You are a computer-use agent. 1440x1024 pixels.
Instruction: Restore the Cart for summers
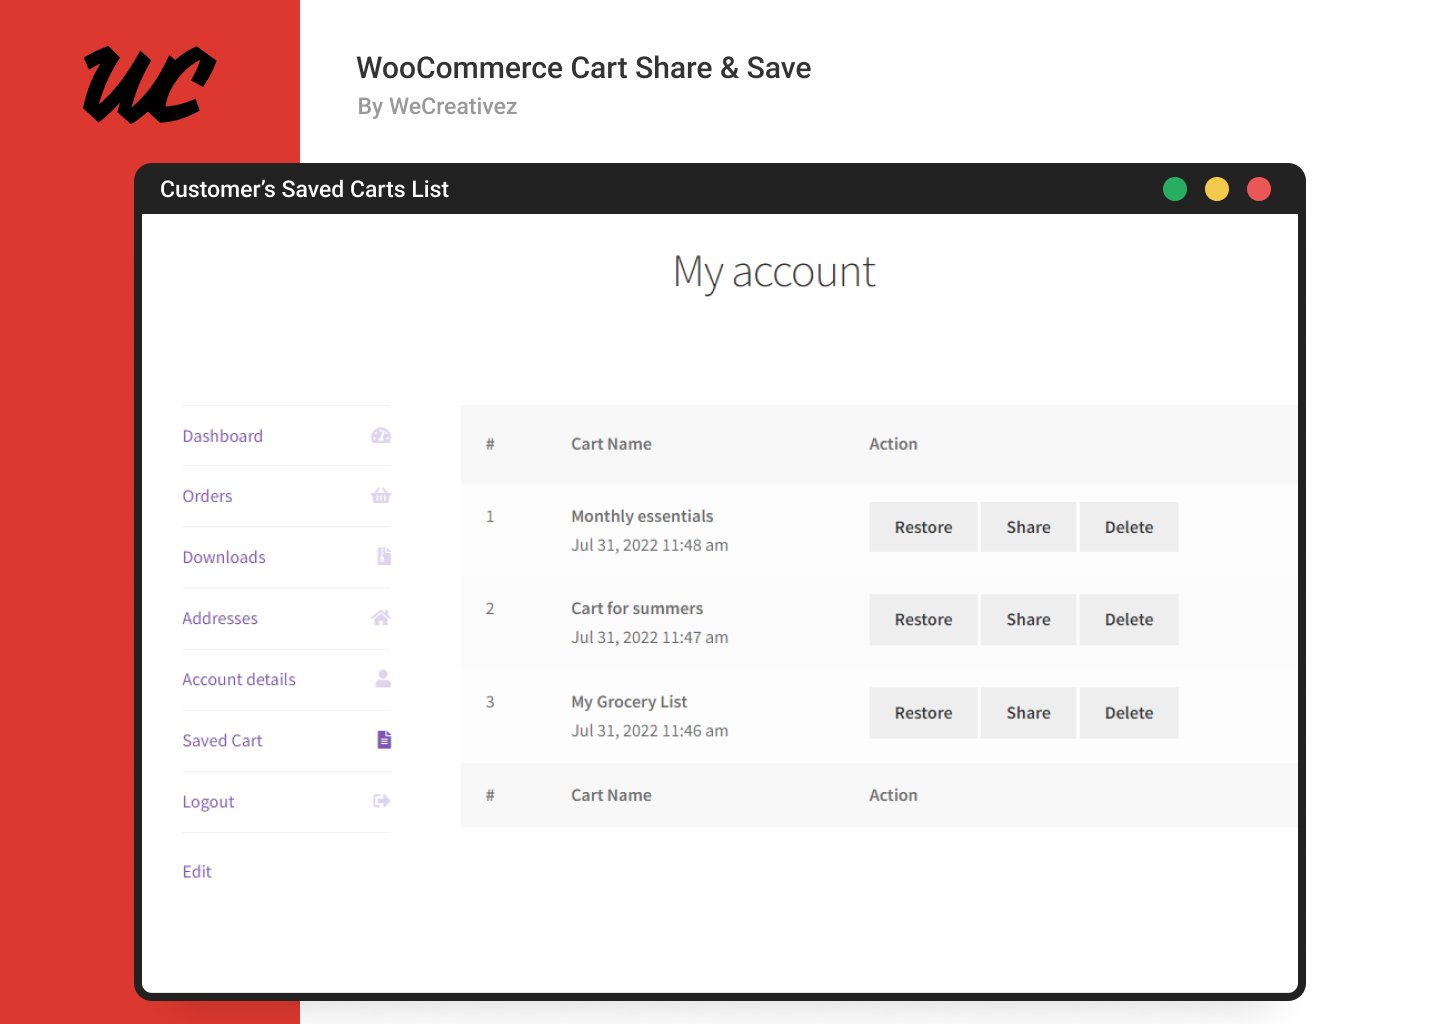tap(923, 619)
